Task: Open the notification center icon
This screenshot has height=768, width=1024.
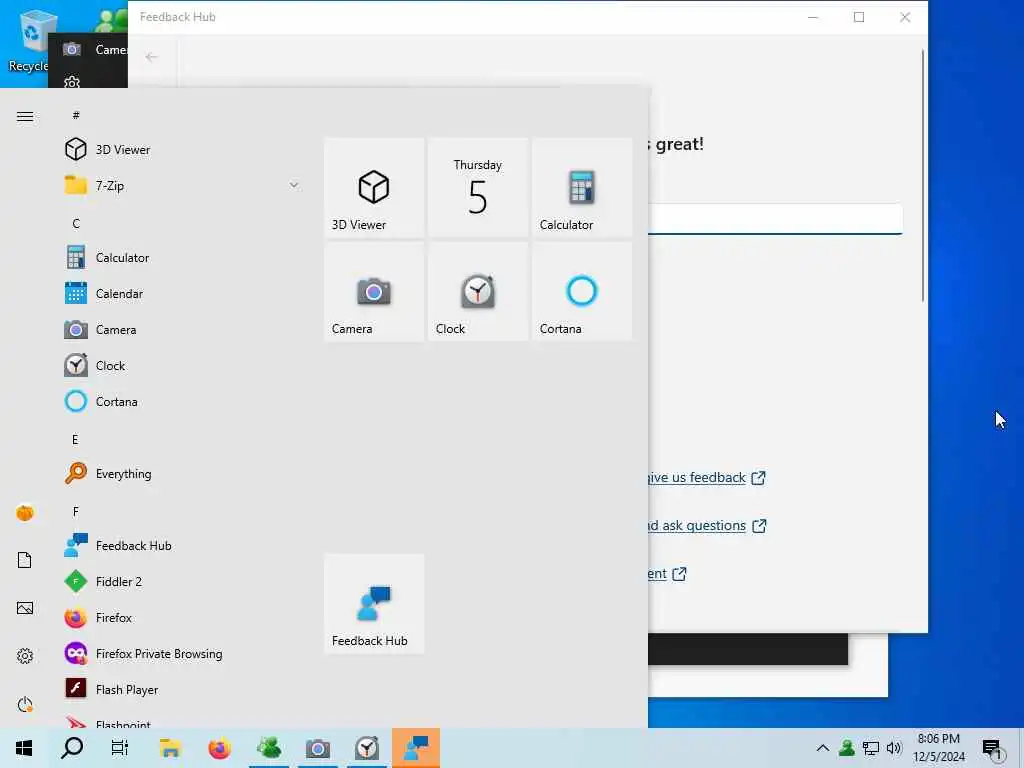Action: pos(993,749)
